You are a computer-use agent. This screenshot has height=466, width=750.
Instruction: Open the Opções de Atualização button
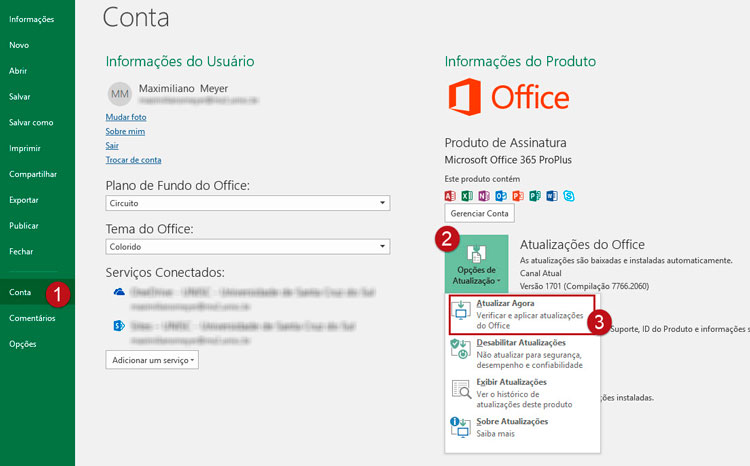click(x=476, y=264)
